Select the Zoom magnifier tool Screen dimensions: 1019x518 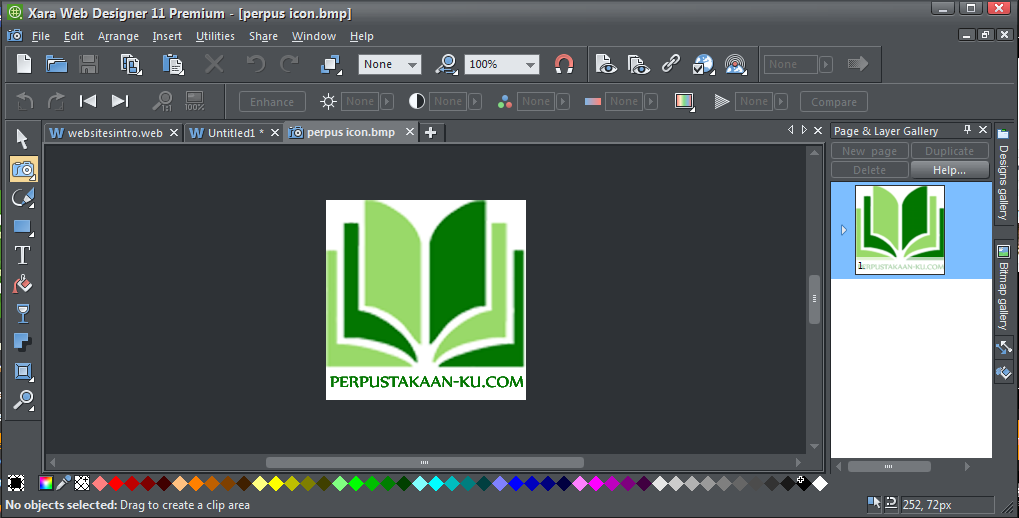[x=23, y=400]
